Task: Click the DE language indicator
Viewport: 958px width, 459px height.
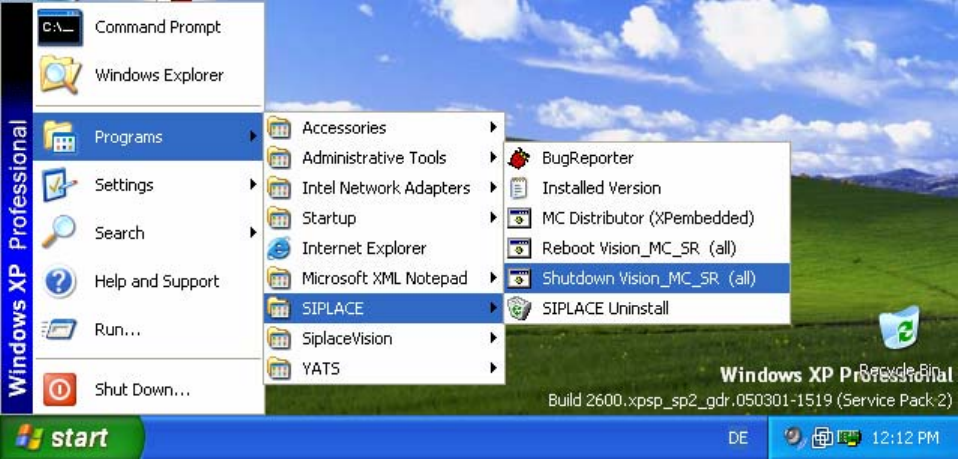Action: click(x=738, y=438)
